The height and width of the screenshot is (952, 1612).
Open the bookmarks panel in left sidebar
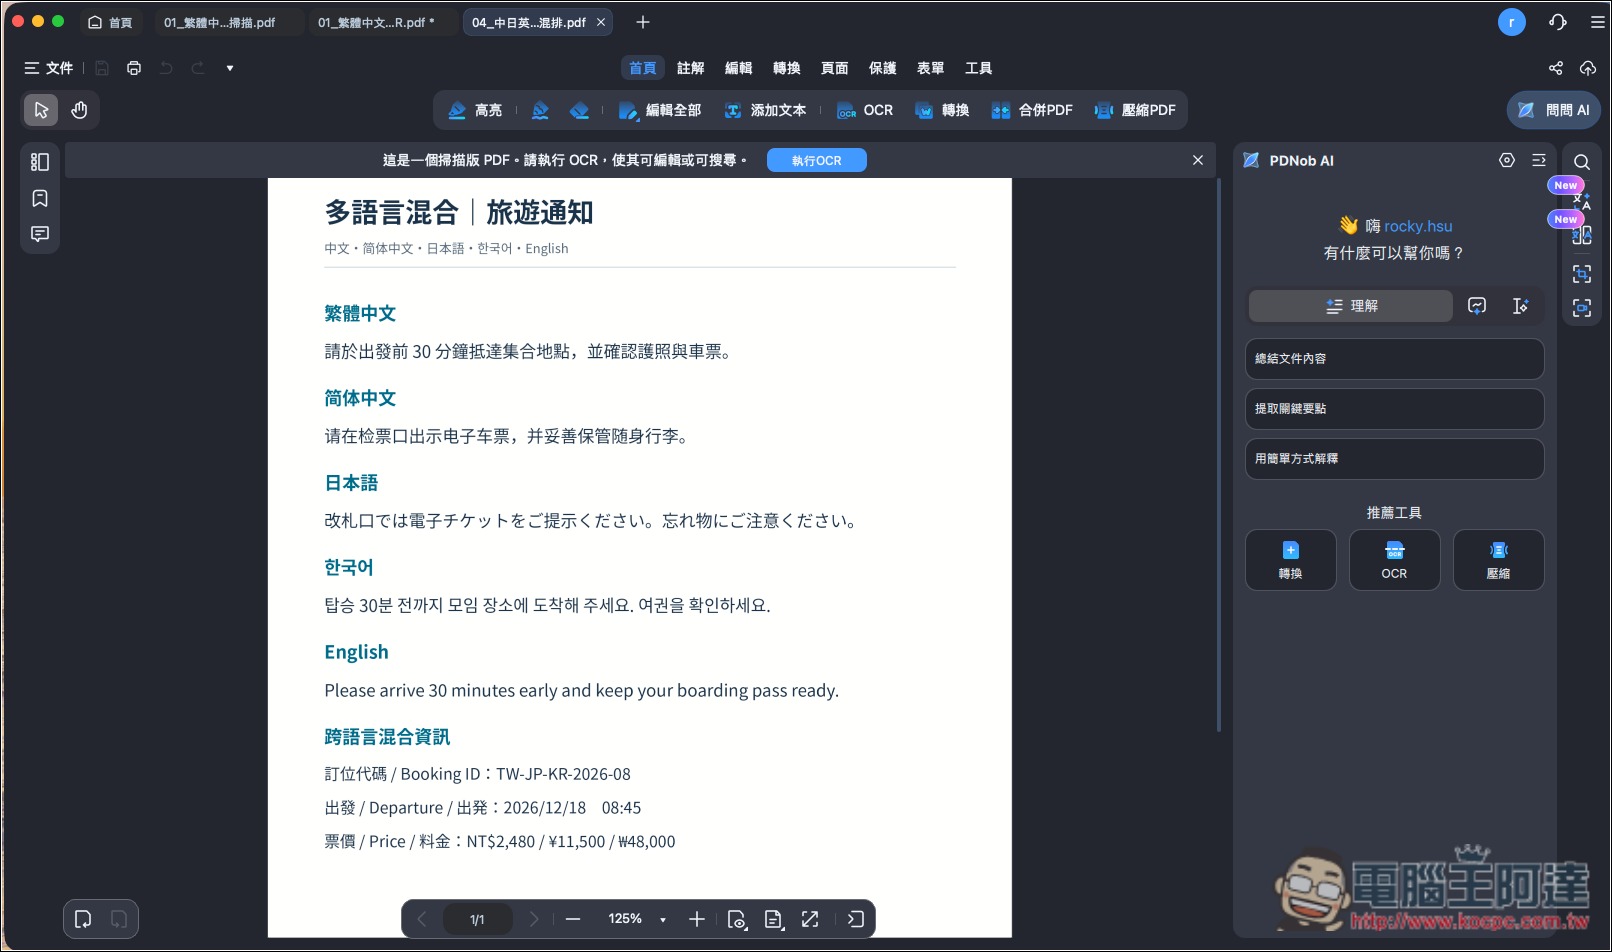(x=40, y=198)
